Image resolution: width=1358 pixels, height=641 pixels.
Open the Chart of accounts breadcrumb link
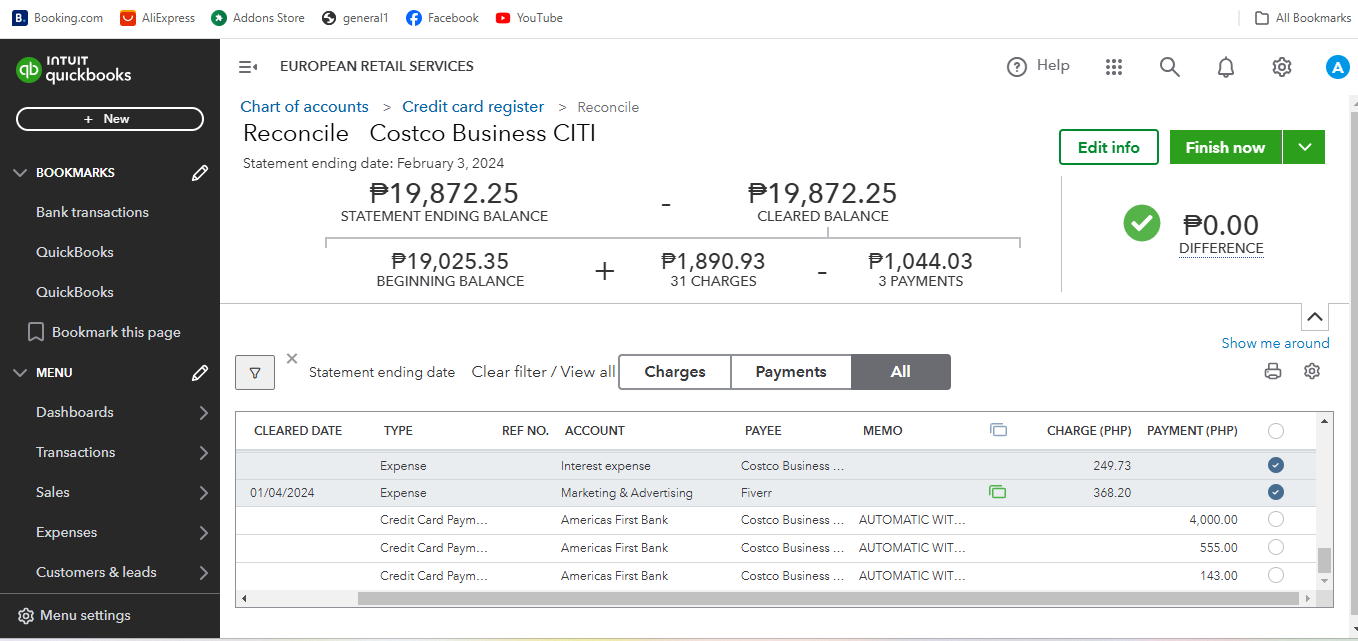(304, 107)
